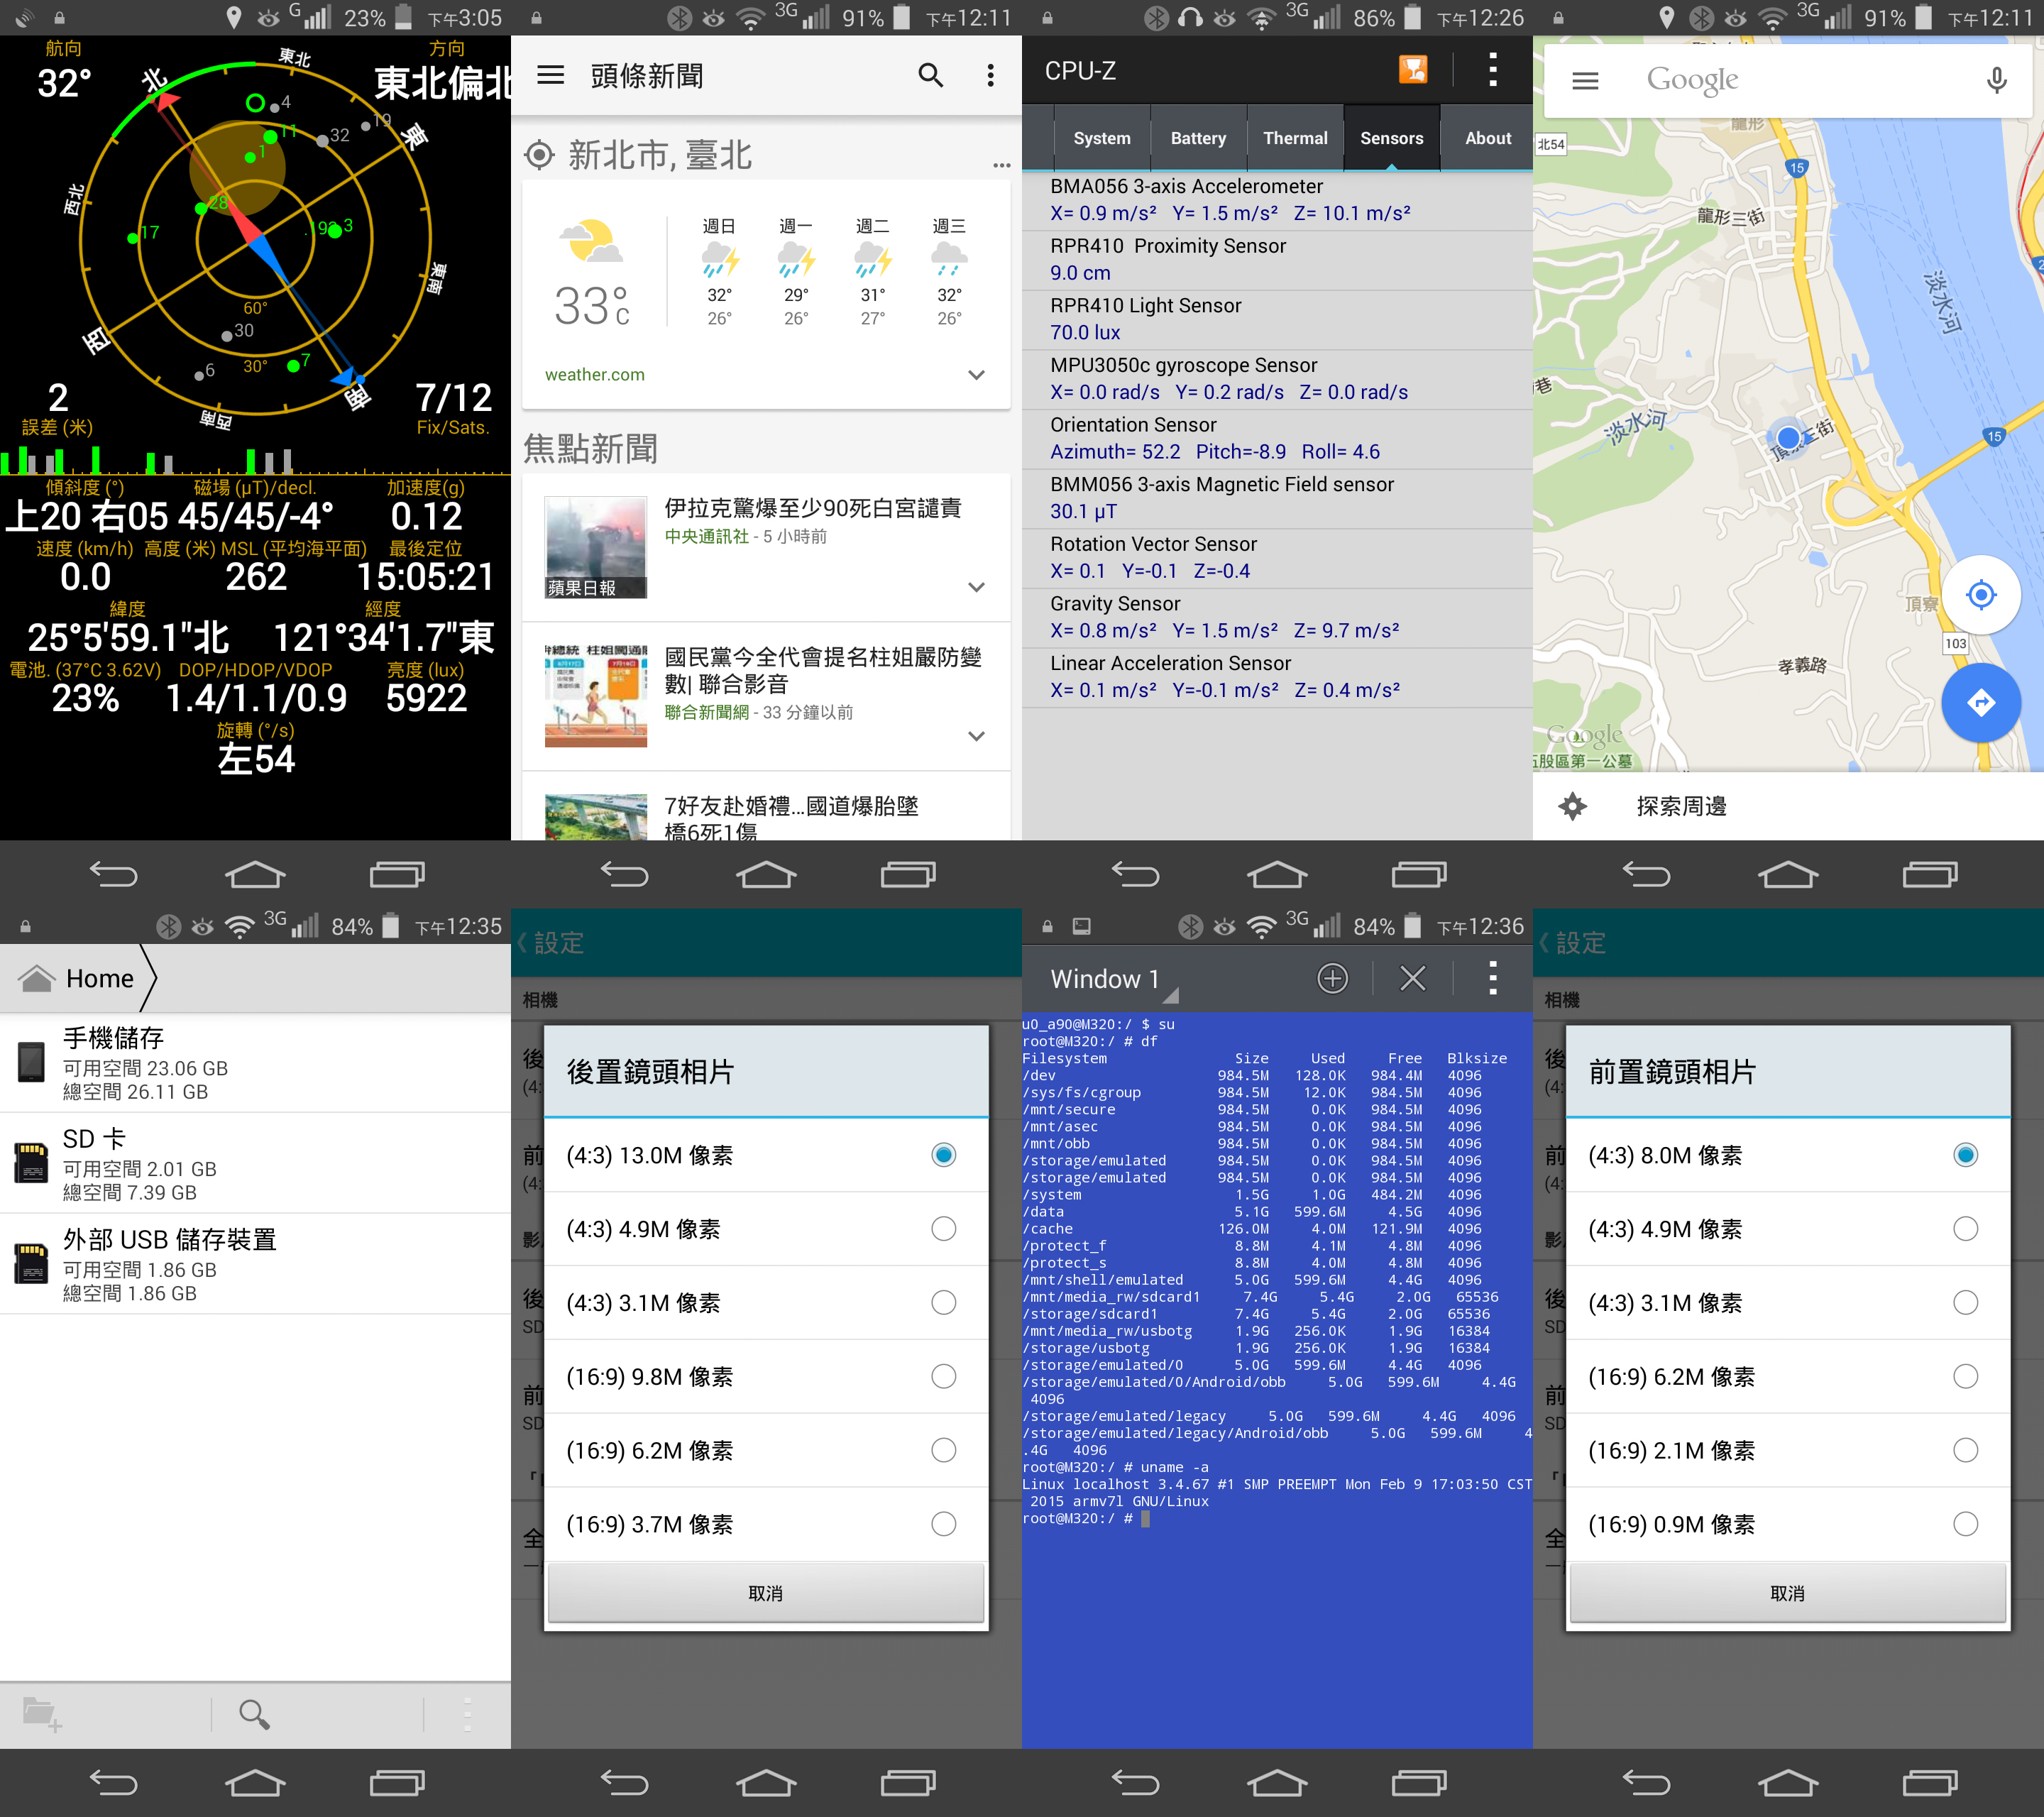Screen dimensions: 2044x1817
Task: Tap the blue current location dot on the map
Action: click(1788, 437)
